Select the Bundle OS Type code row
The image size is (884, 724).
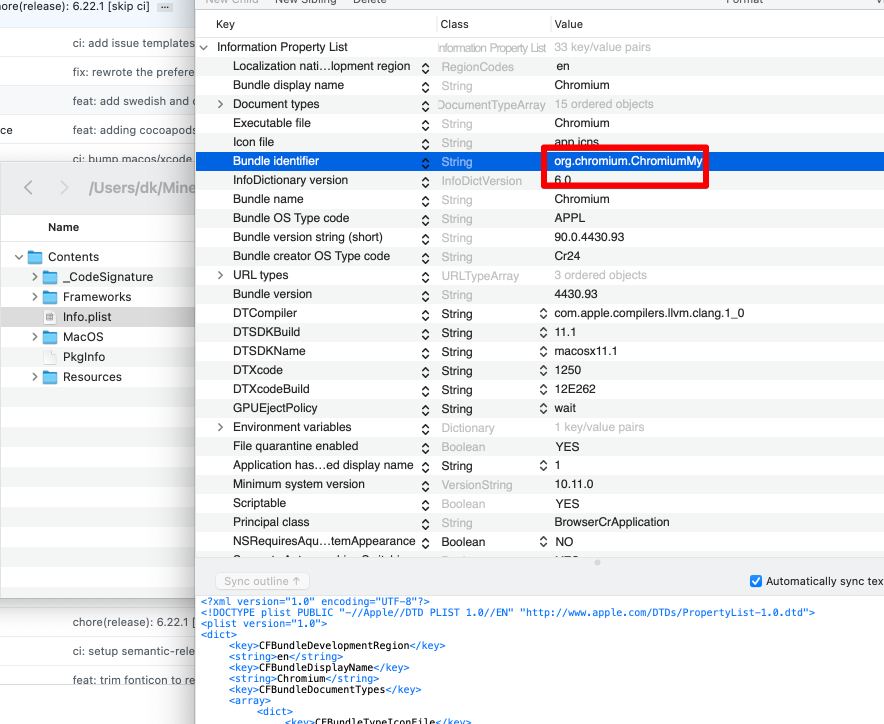(540, 219)
